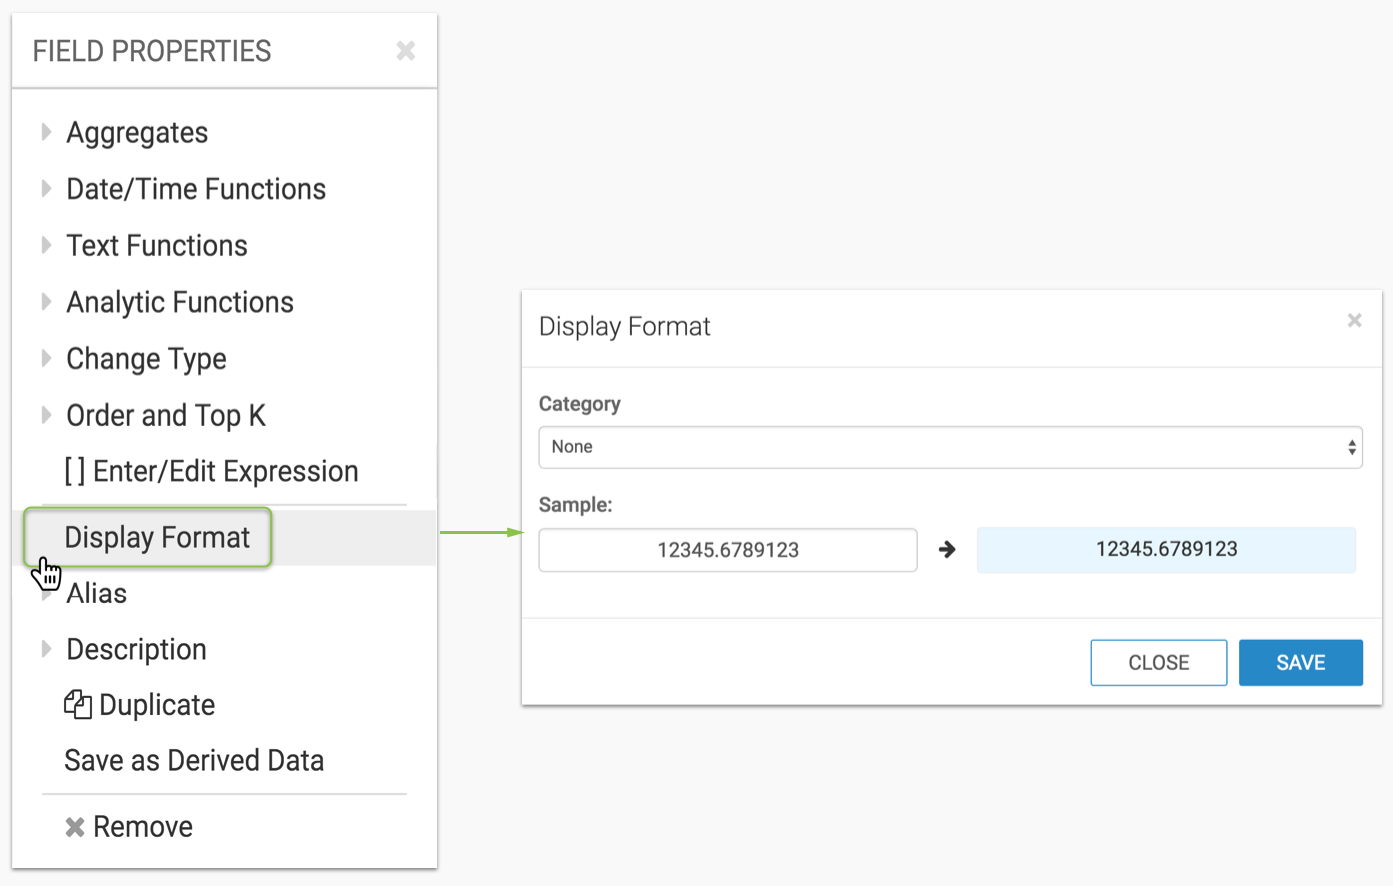Screen dimensions: 1393x886
Task: Click the Sample input number field
Action: (x=728, y=550)
